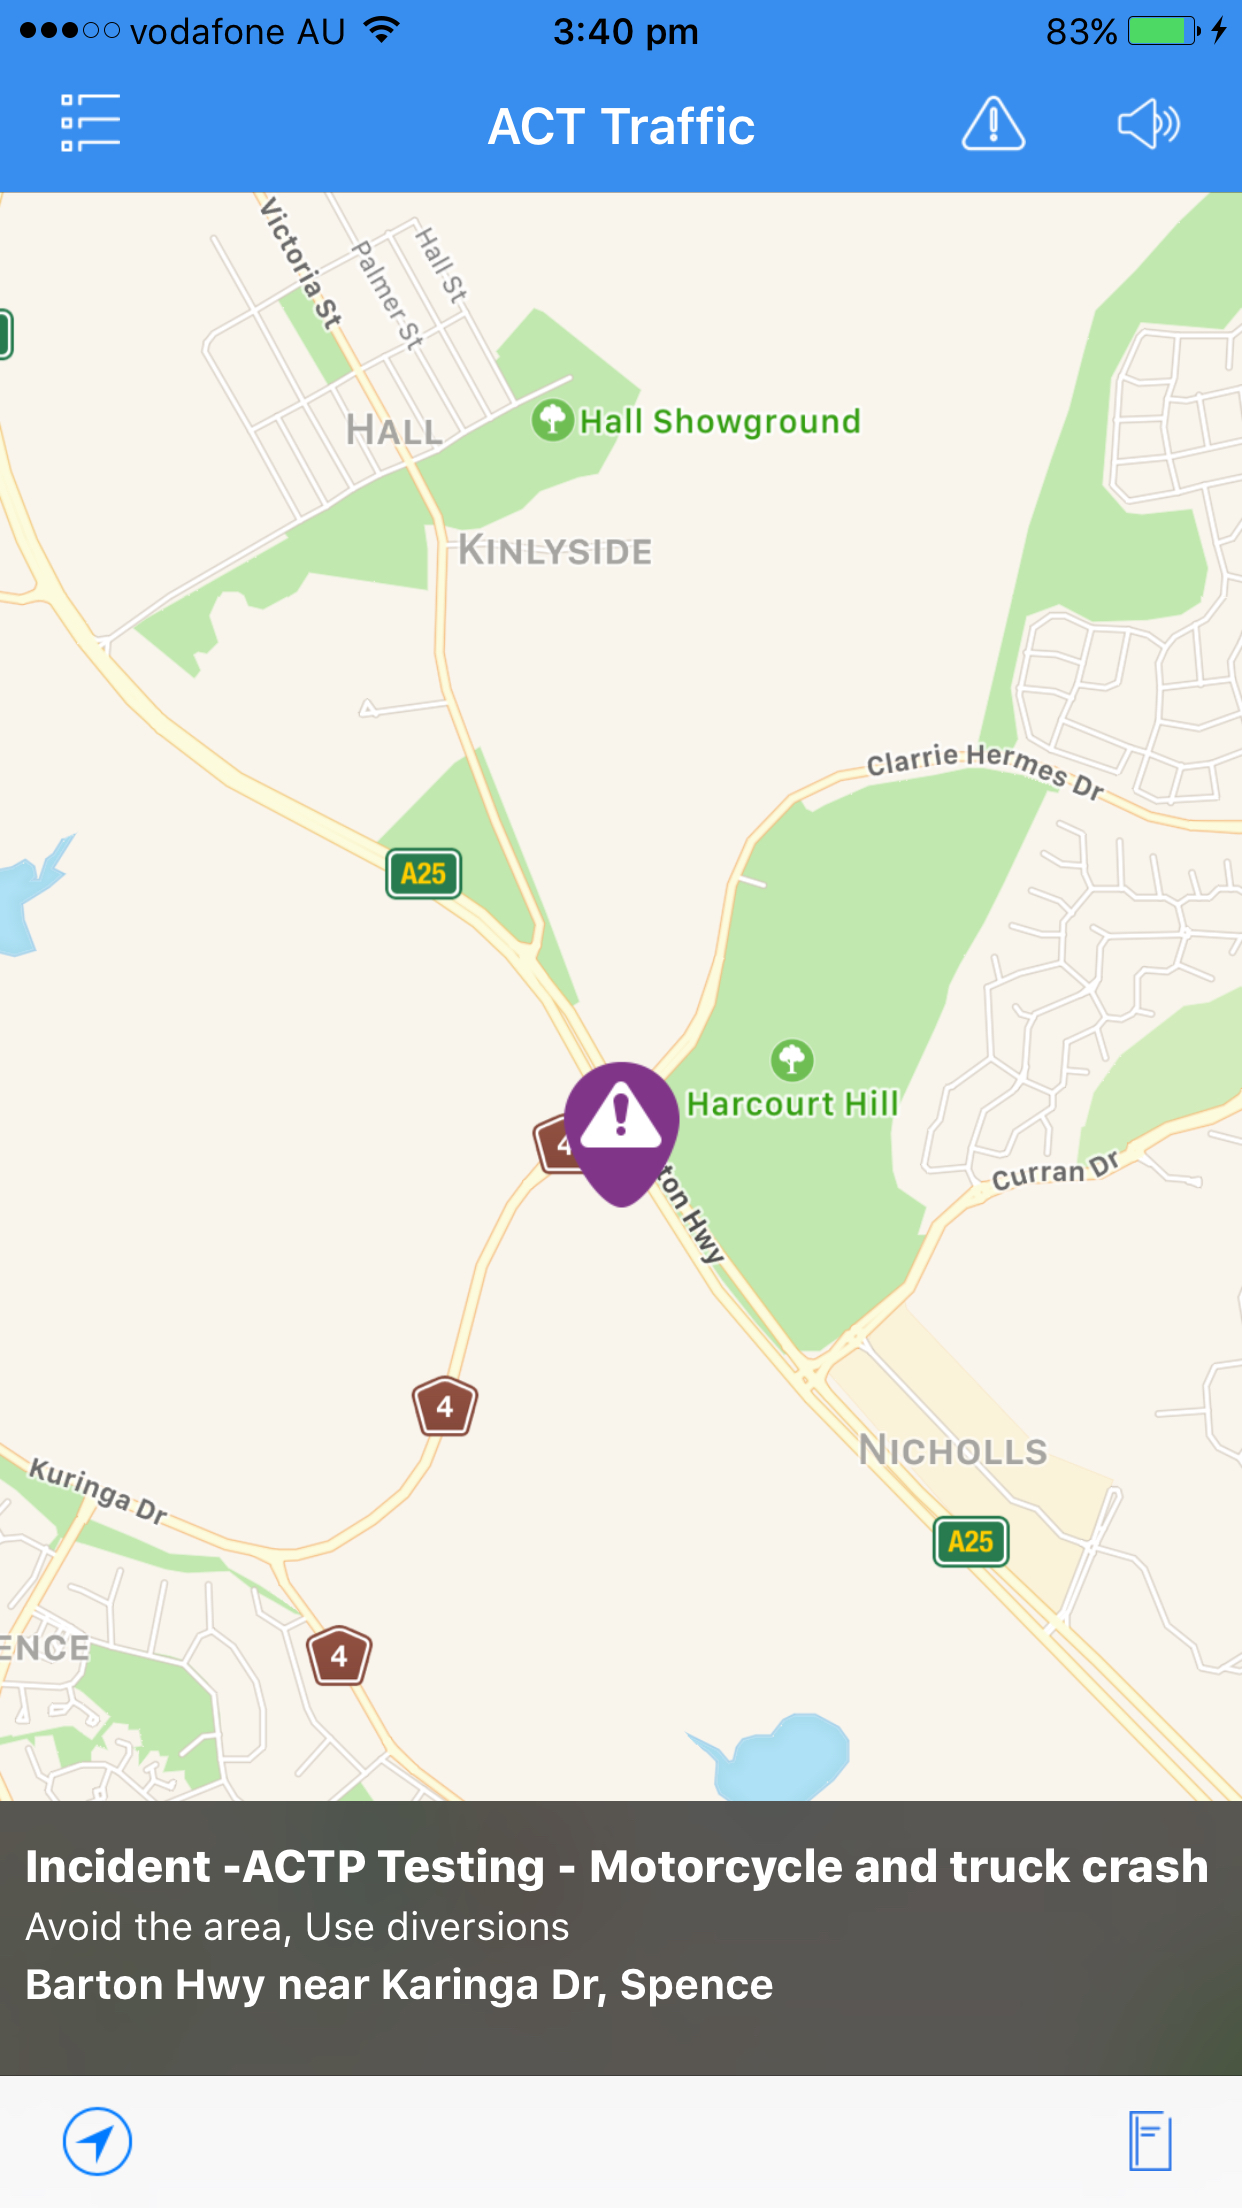Tap the warning triangle alerts icon
1242x2208 pixels.
click(x=993, y=124)
